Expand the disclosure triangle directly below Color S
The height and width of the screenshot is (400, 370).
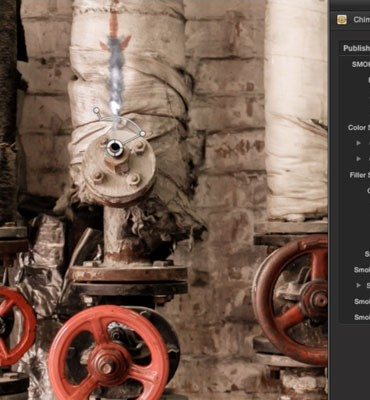[x=358, y=143]
